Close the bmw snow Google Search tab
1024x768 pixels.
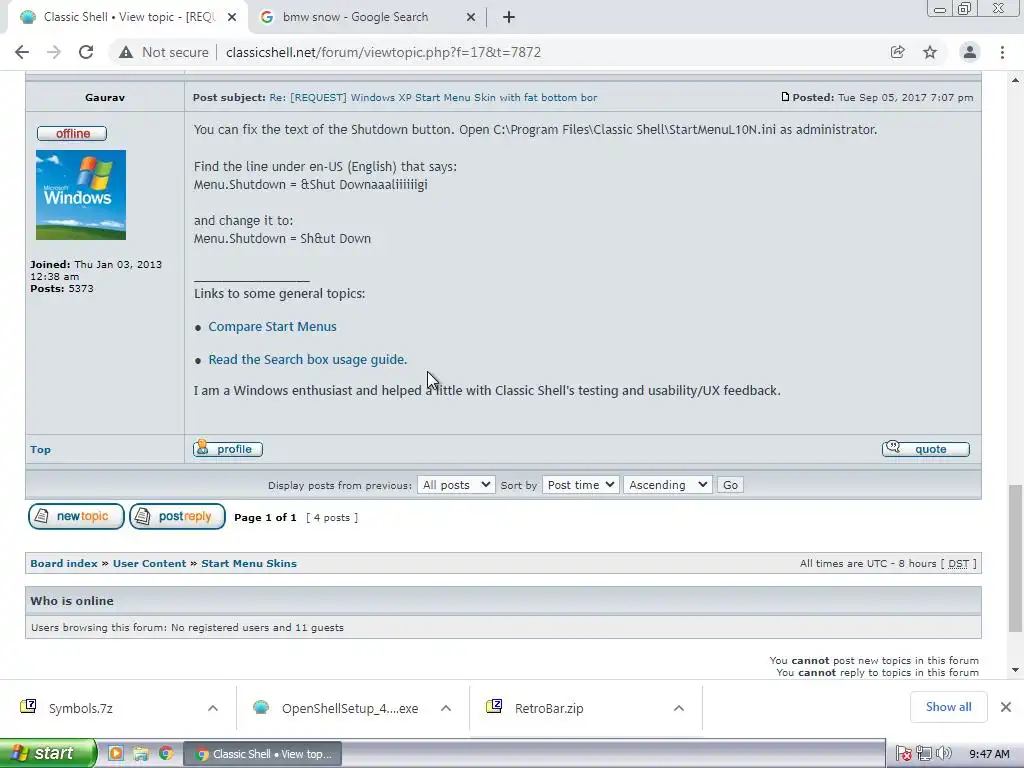pyautogui.click(x=471, y=17)
